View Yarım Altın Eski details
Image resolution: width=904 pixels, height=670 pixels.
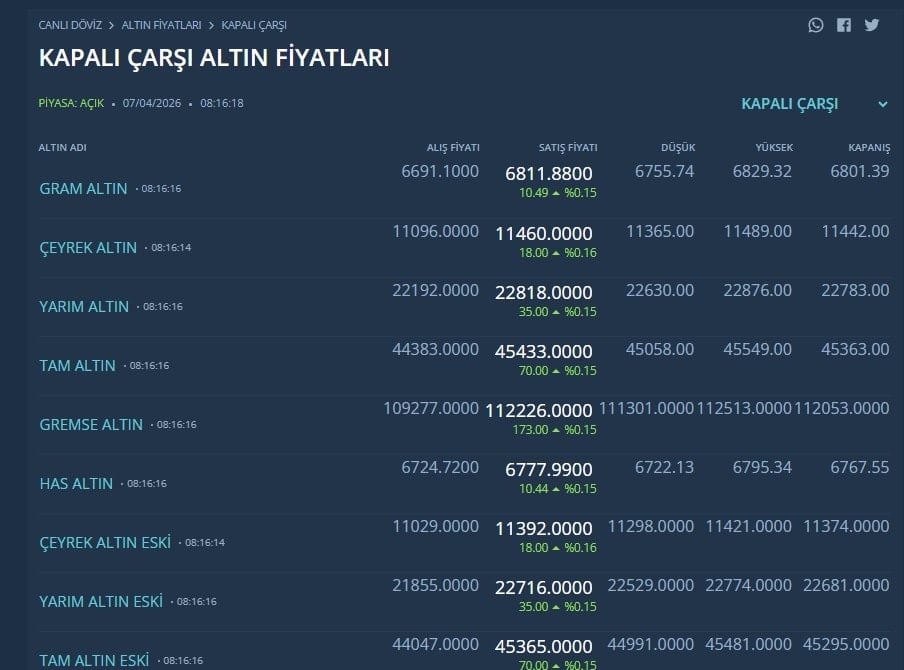[101, 601]
